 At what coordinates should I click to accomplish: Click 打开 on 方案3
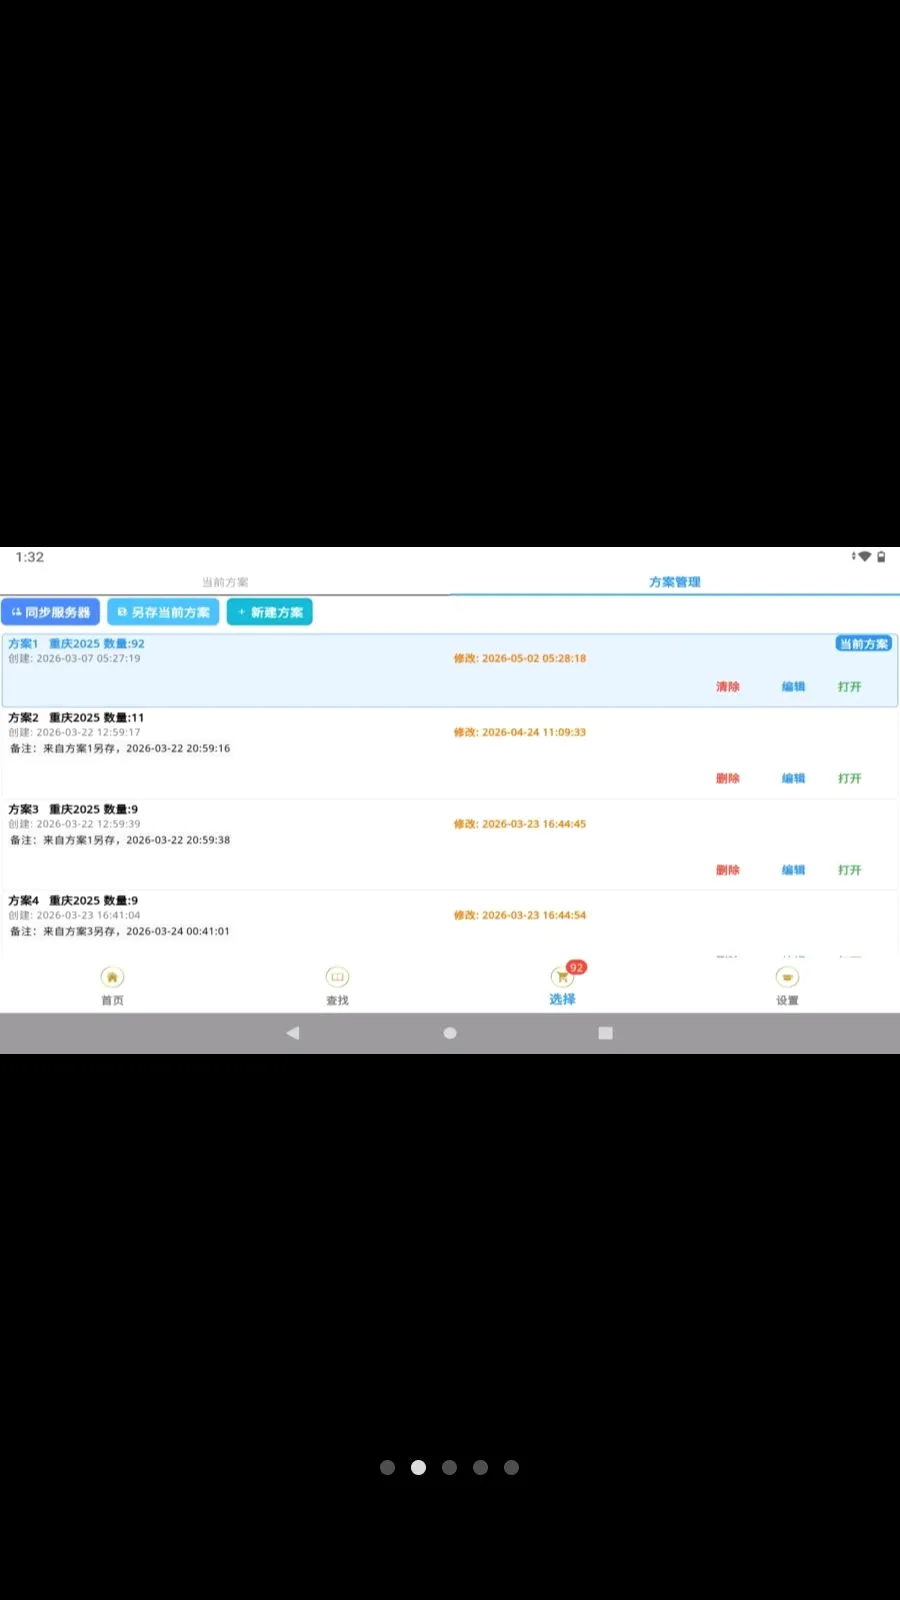pos(850,870)
